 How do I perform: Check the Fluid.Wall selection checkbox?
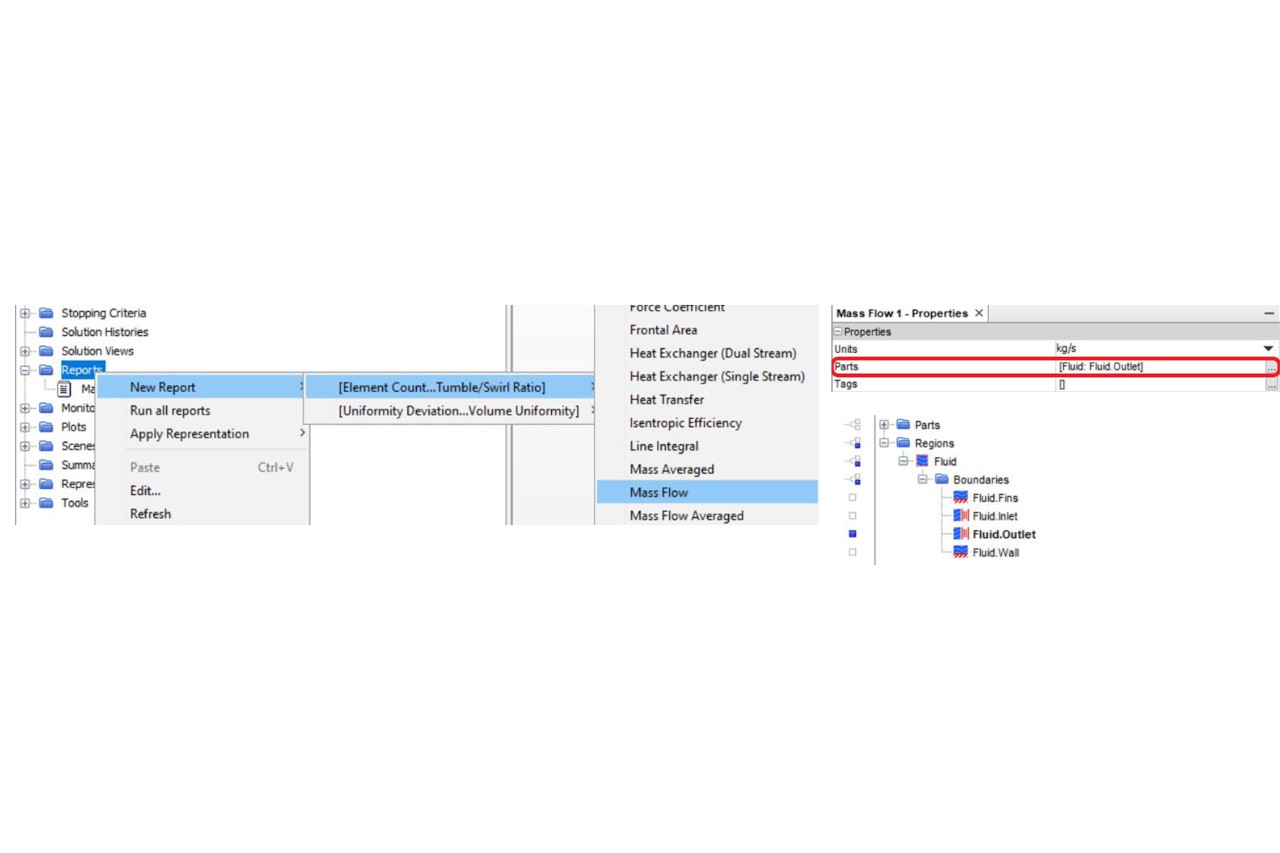tap(852, 552)
